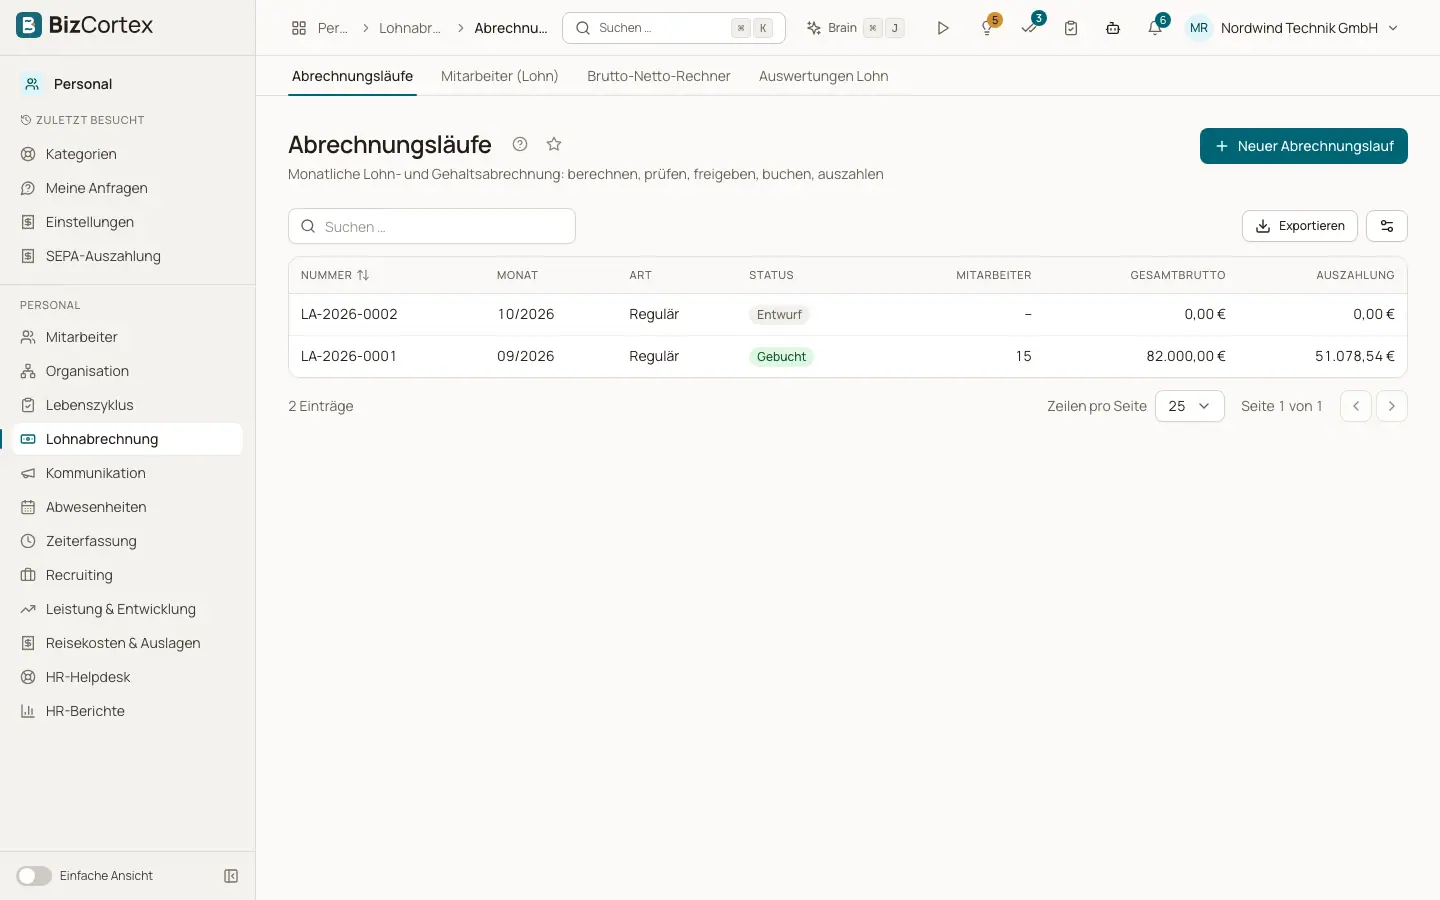Open HR-Berichte in sidebar
Viewport: 1440px width, 900px height.
pos(128,711)
